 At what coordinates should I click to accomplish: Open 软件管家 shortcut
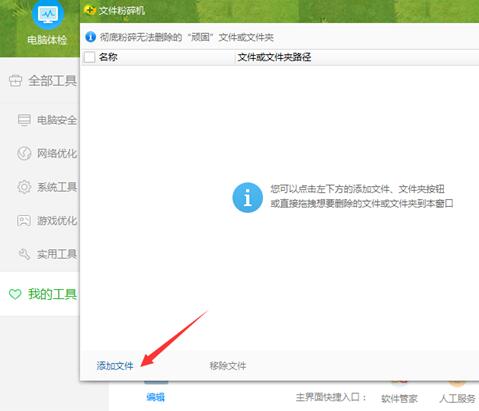(x=399, y=398)
